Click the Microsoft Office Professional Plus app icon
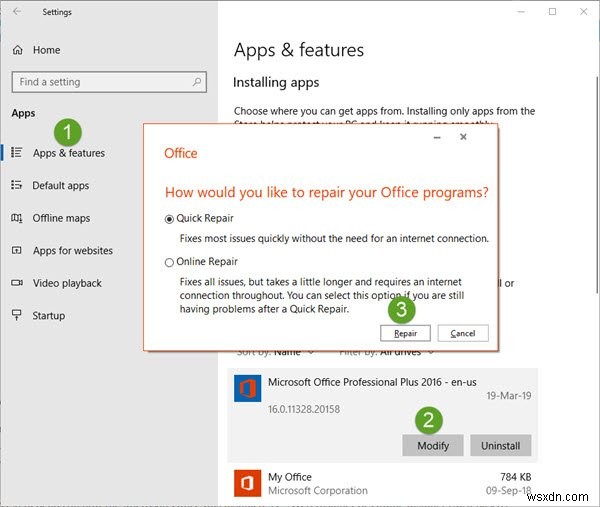The image size is (600, 507). tap(248, 388)
